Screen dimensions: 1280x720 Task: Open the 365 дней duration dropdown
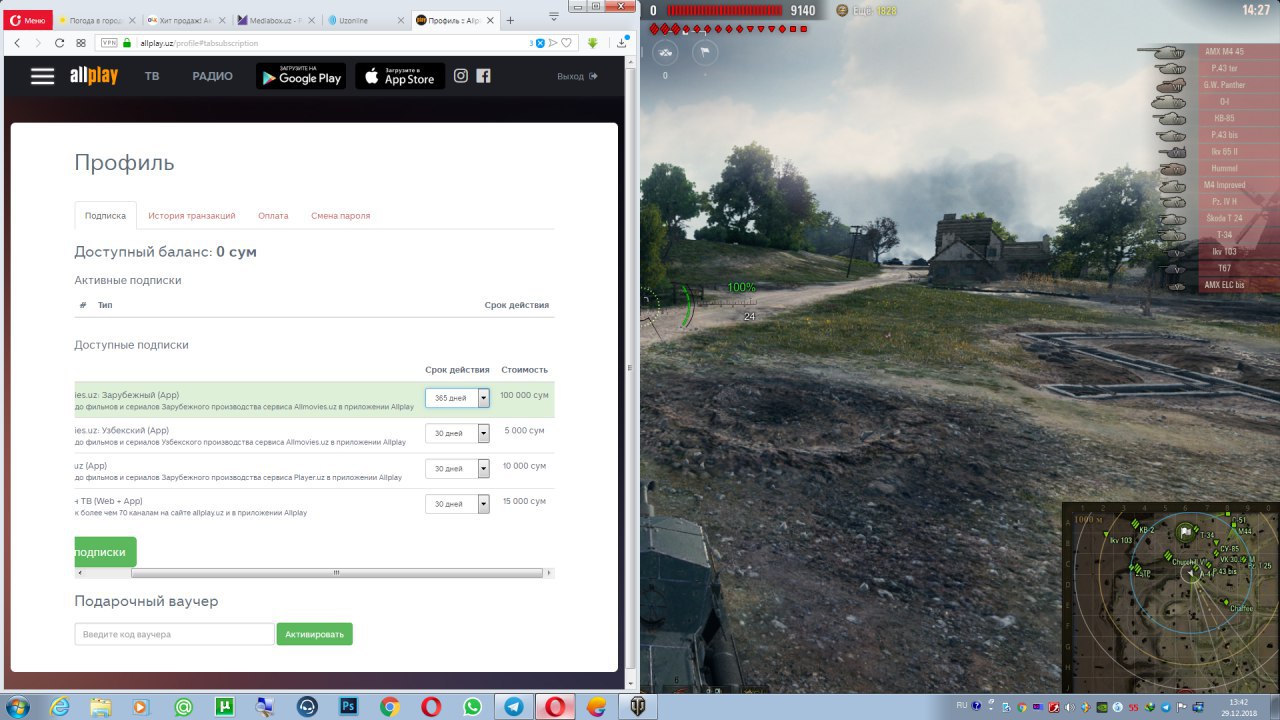pos(457,398)
